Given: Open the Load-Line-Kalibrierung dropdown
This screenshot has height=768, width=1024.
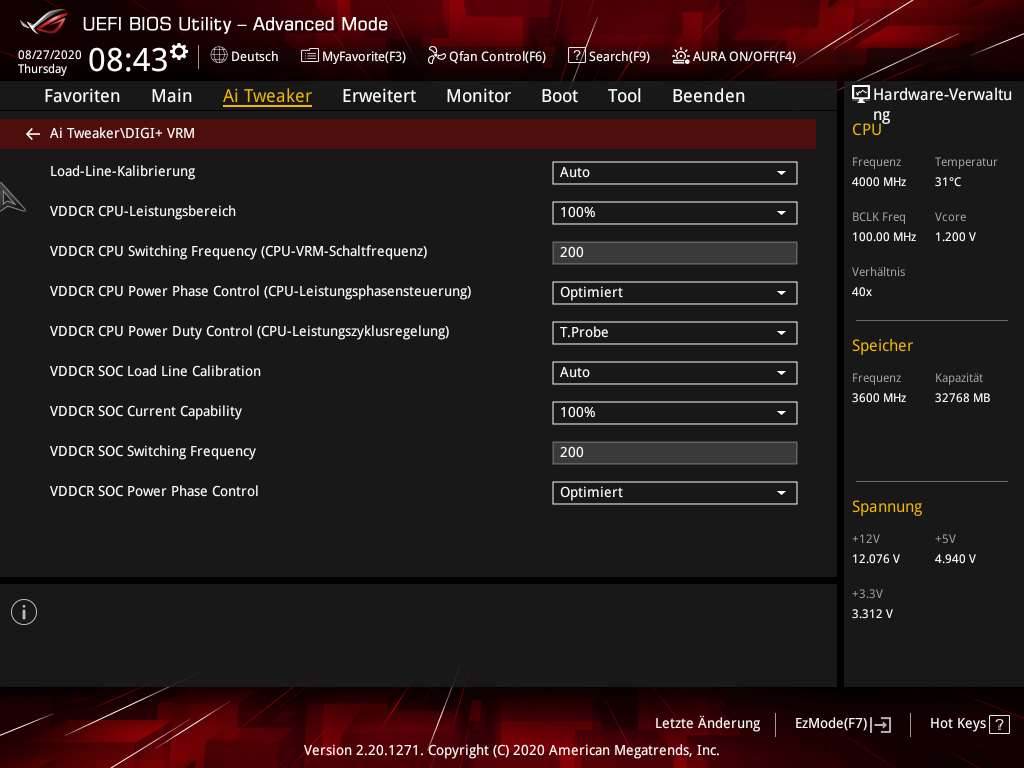Looking at the screenshot, I should pos(675,172).
